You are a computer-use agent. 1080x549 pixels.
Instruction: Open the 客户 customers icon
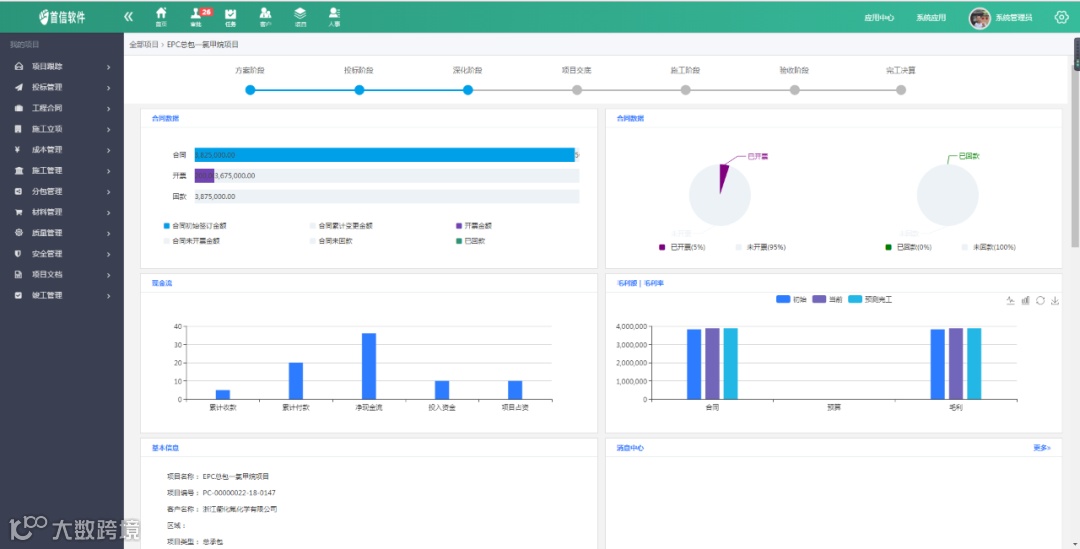[x=265, y=17]
